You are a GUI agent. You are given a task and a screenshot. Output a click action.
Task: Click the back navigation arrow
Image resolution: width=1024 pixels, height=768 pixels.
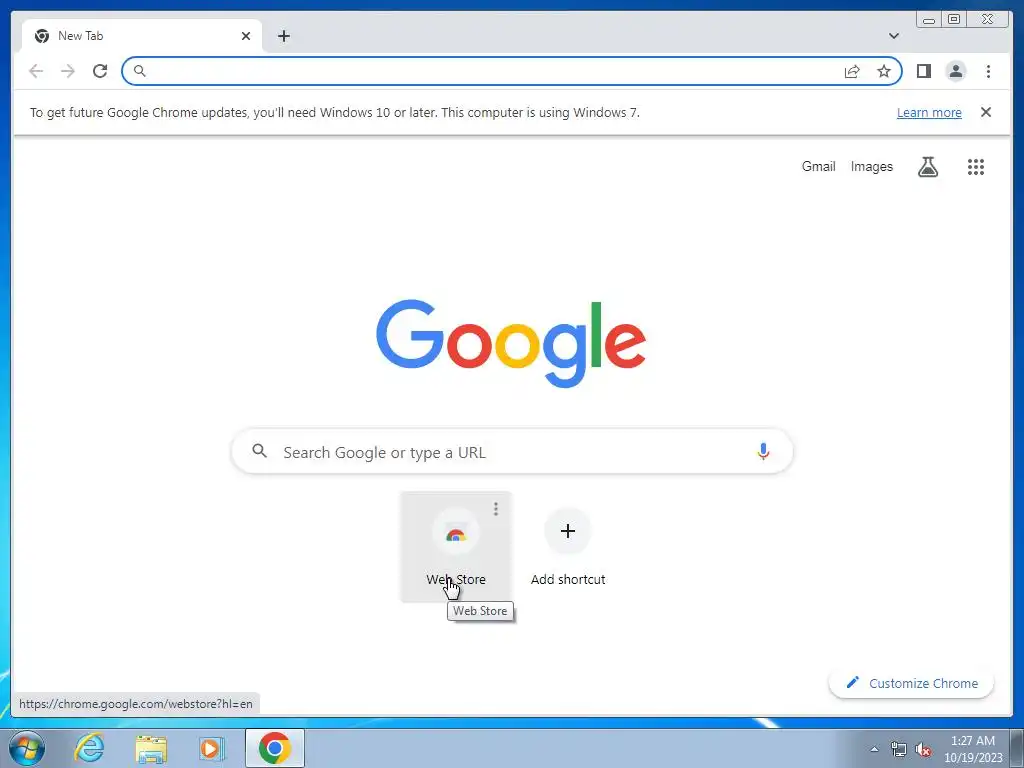tap(36, 71)
